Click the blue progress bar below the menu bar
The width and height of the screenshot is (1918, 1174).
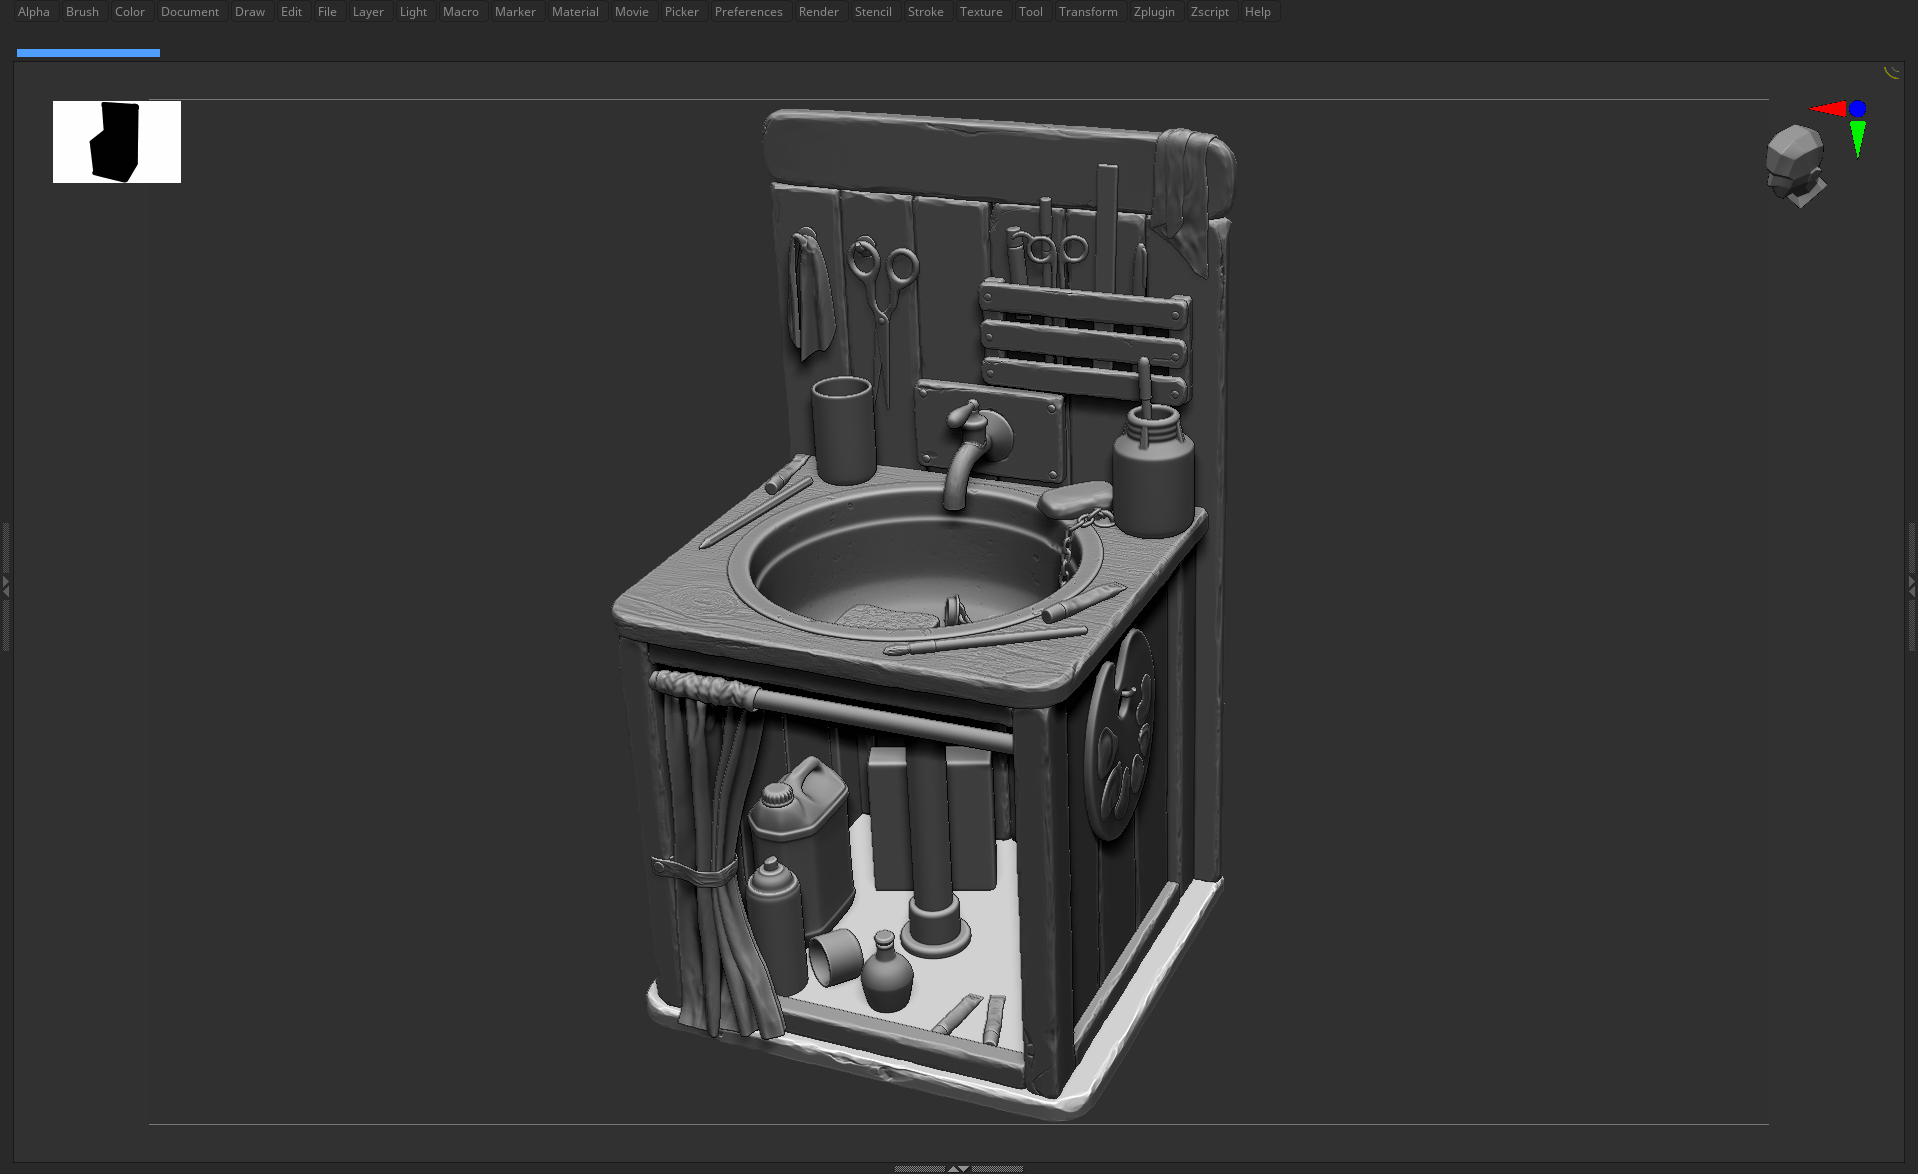pyautogui.click(x=88, y=52)
